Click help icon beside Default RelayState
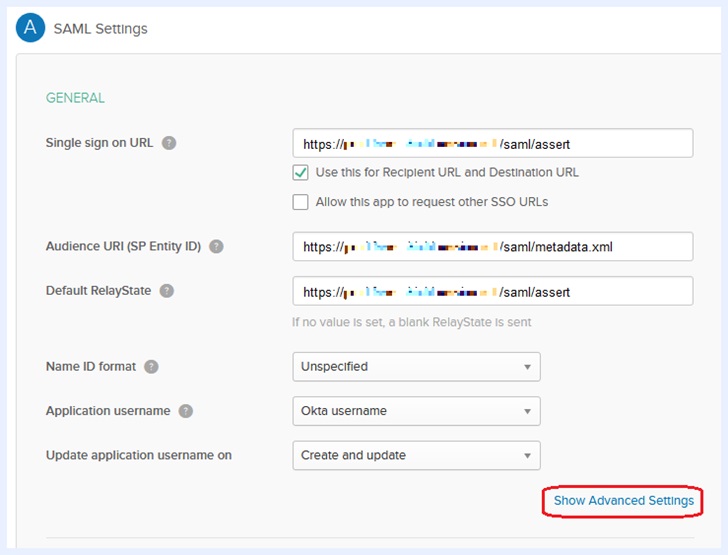 click(x=167, y=291)
